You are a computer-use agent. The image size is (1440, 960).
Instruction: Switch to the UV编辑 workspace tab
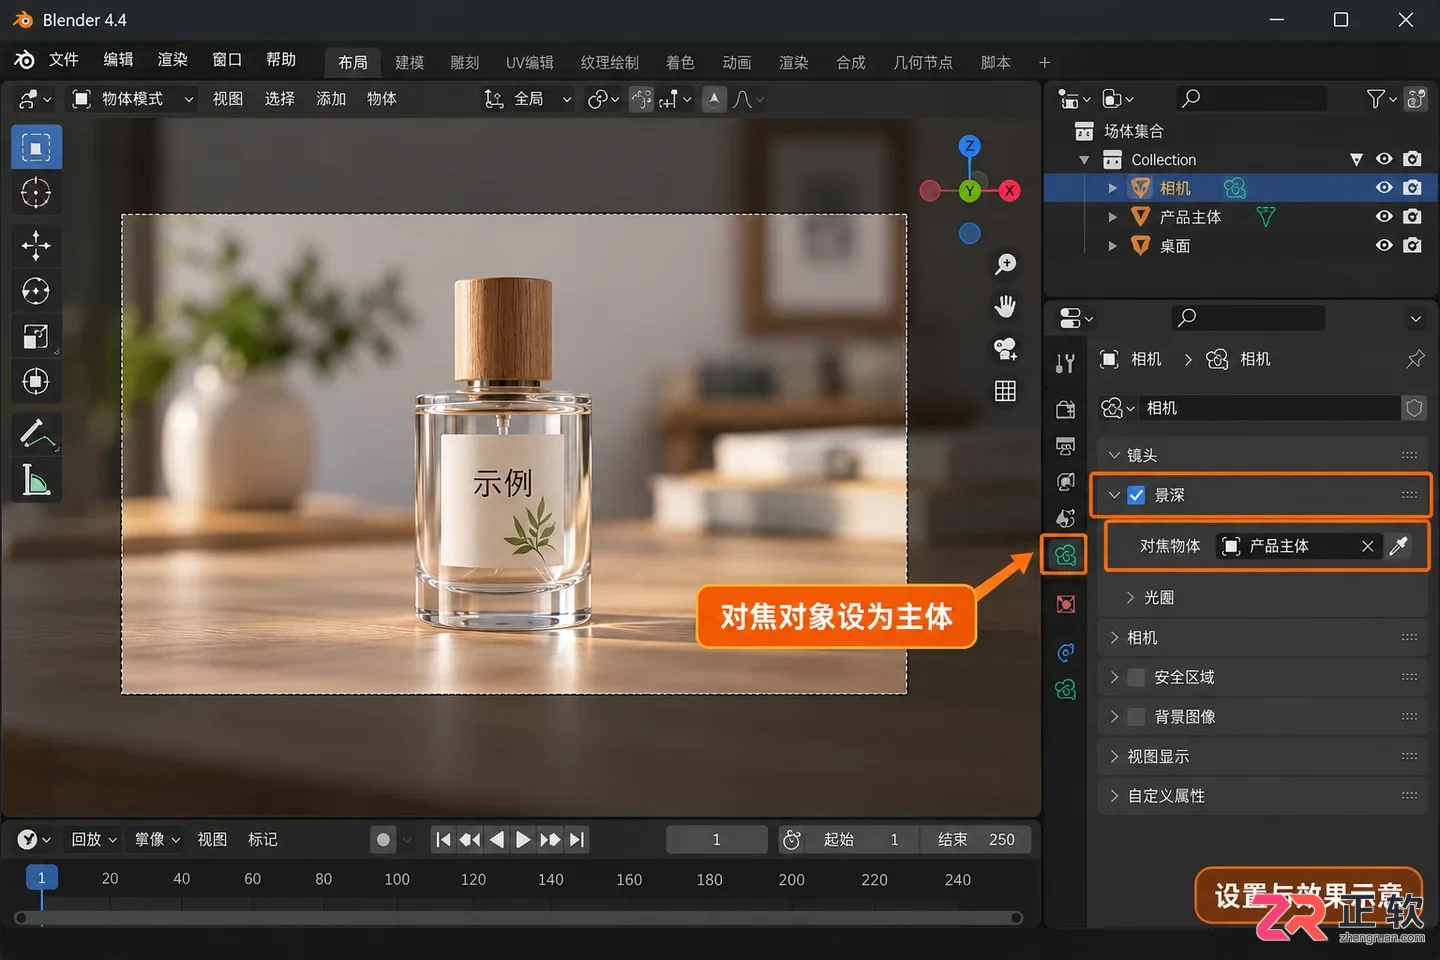529,62
